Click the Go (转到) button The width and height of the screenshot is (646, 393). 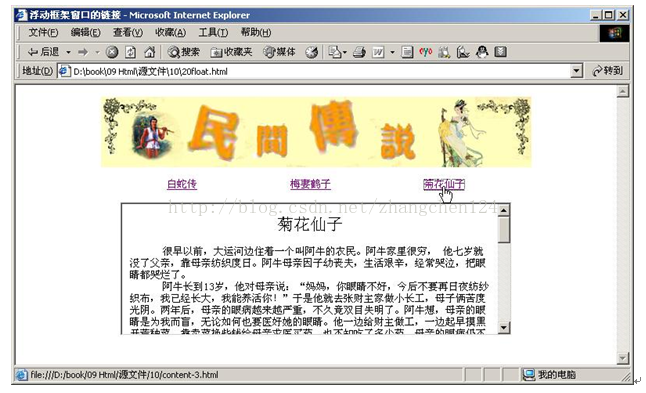click(x=608, y=71)
